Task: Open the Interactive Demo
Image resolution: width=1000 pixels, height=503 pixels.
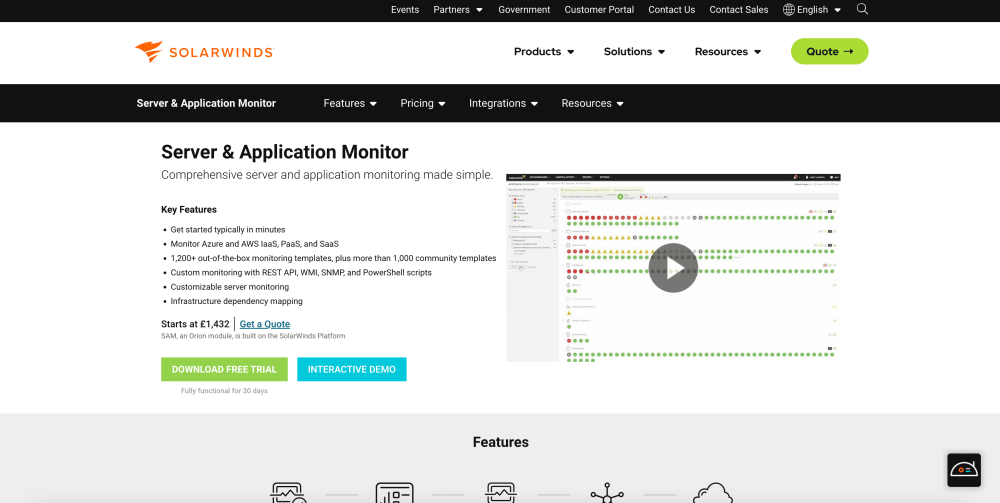Action: coord(351,369)
